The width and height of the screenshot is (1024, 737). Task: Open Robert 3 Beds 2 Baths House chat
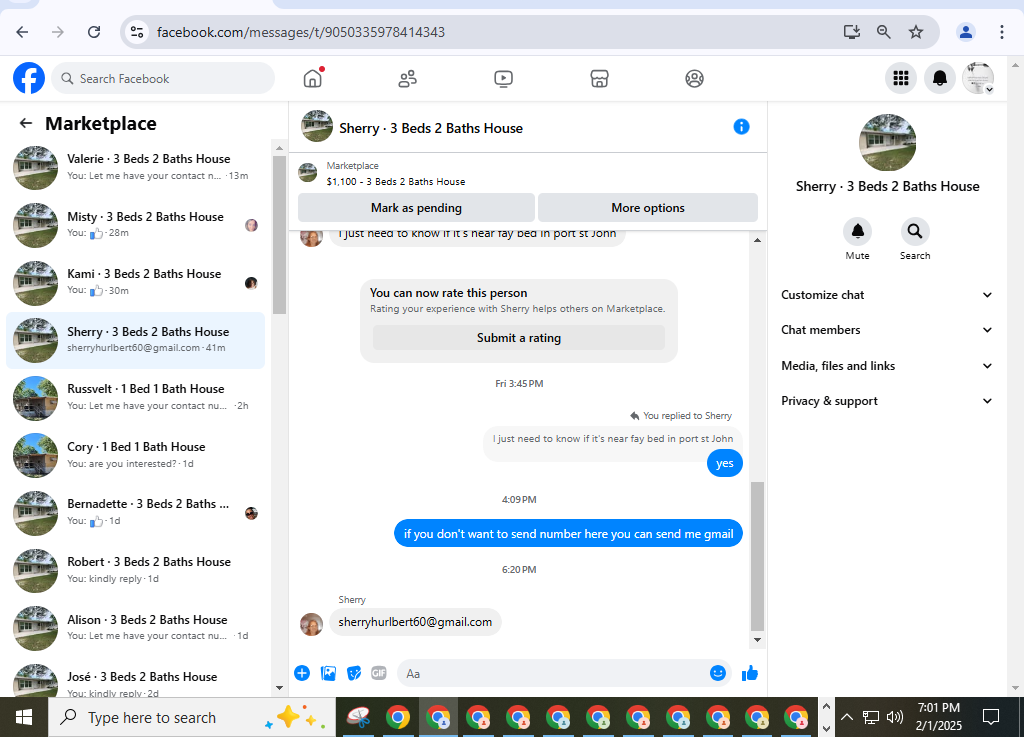point(136,570)
